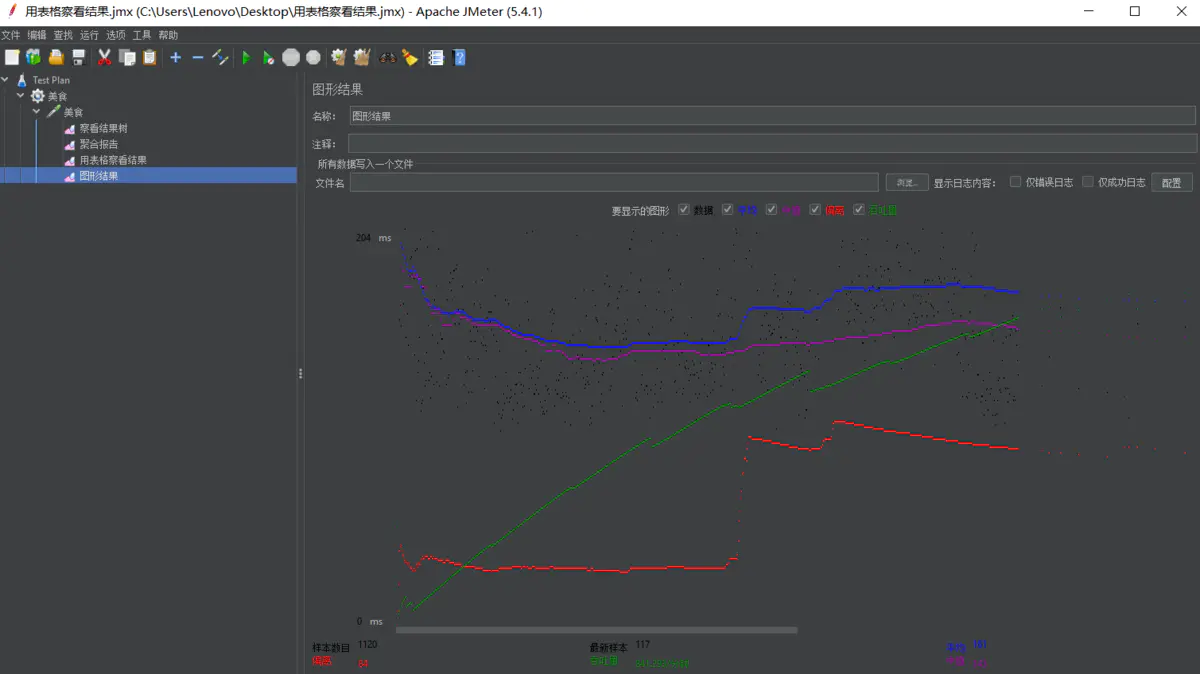Image resolution: width=1200 pixels, height=674 pixels.
Task: Collapse the 美食 sampler node
Action: (37, 112)
